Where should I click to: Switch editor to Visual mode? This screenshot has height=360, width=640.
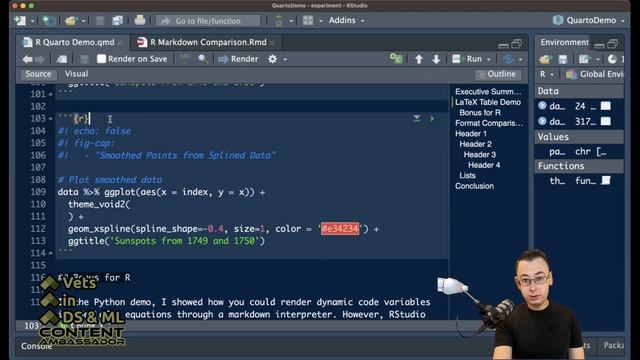coord(76,74)
